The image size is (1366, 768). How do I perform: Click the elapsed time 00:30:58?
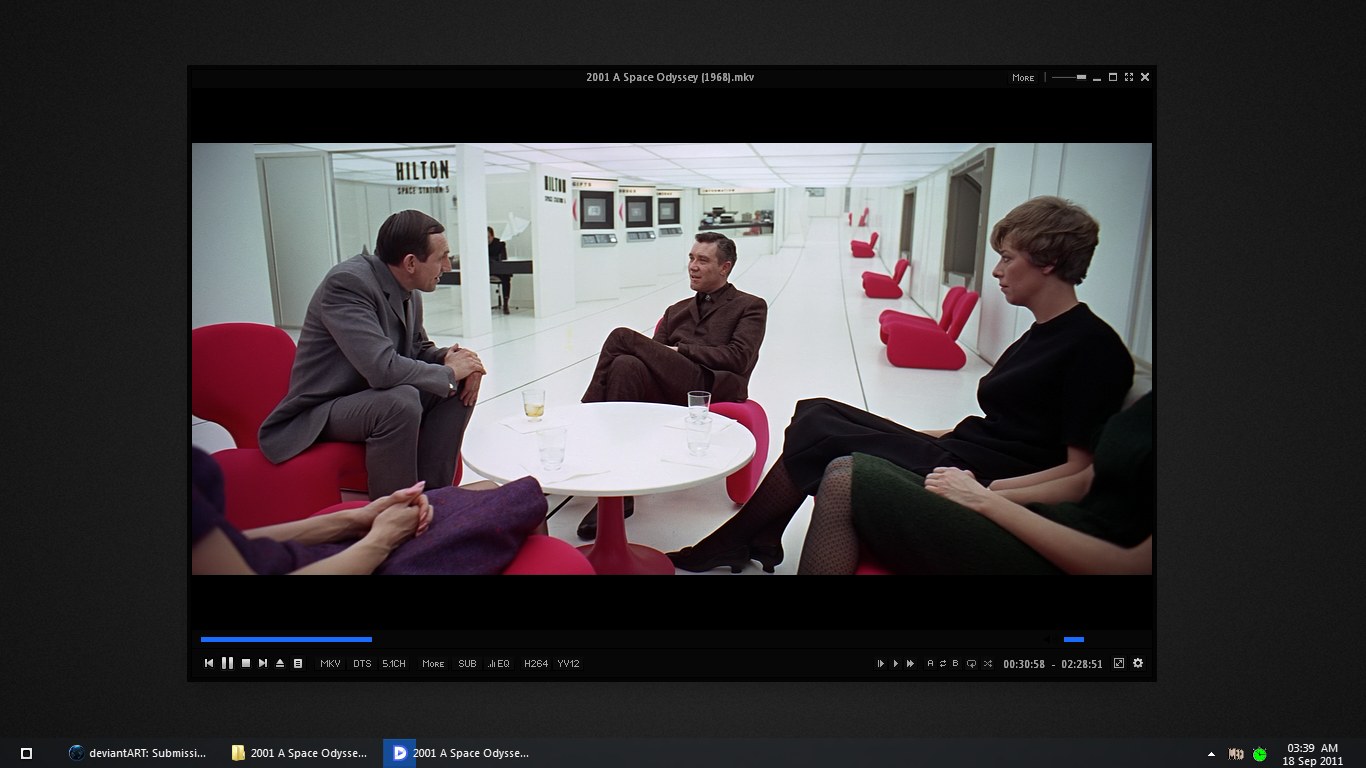coord(1024,664)
